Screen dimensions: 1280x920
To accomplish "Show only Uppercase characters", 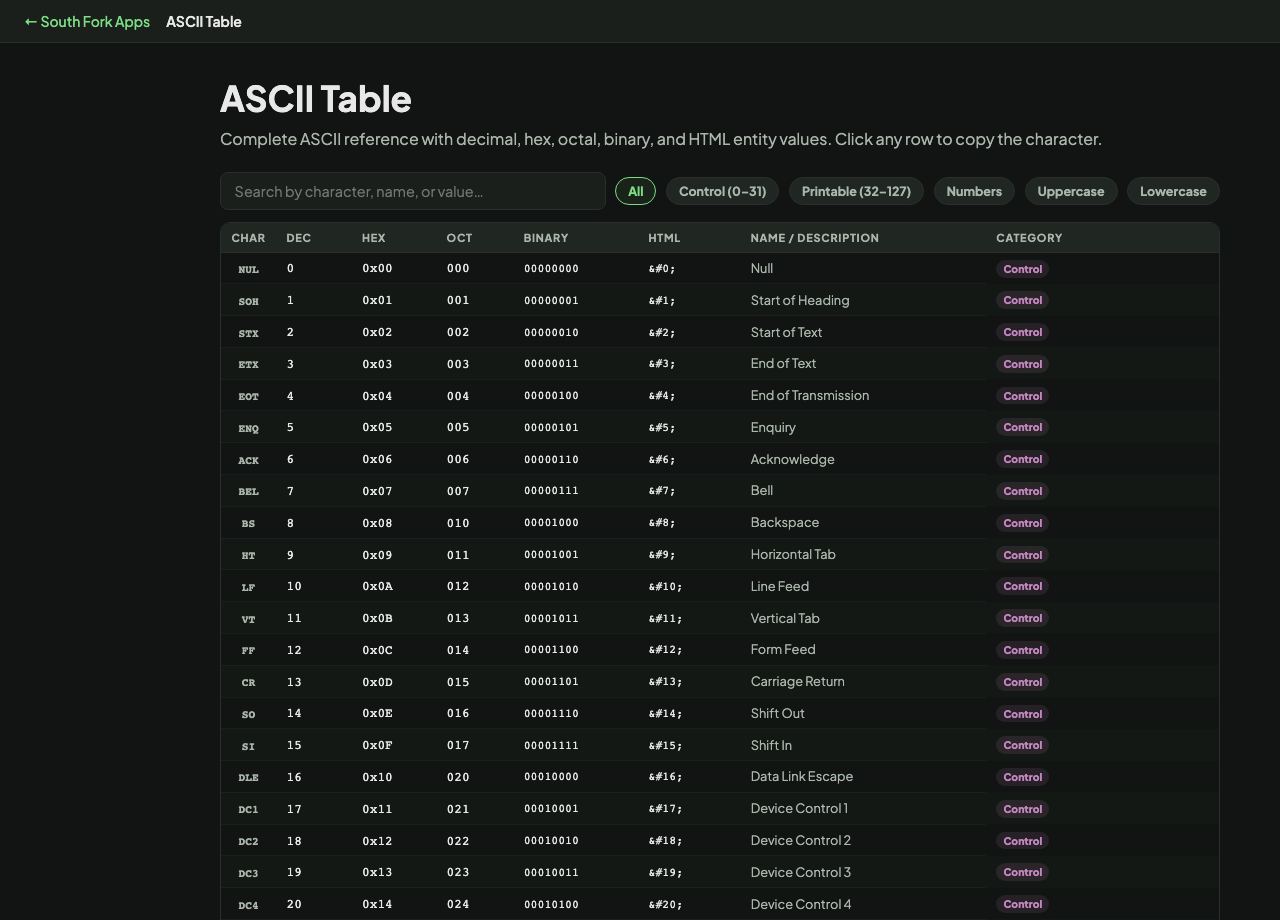I will pos(1071,191).
